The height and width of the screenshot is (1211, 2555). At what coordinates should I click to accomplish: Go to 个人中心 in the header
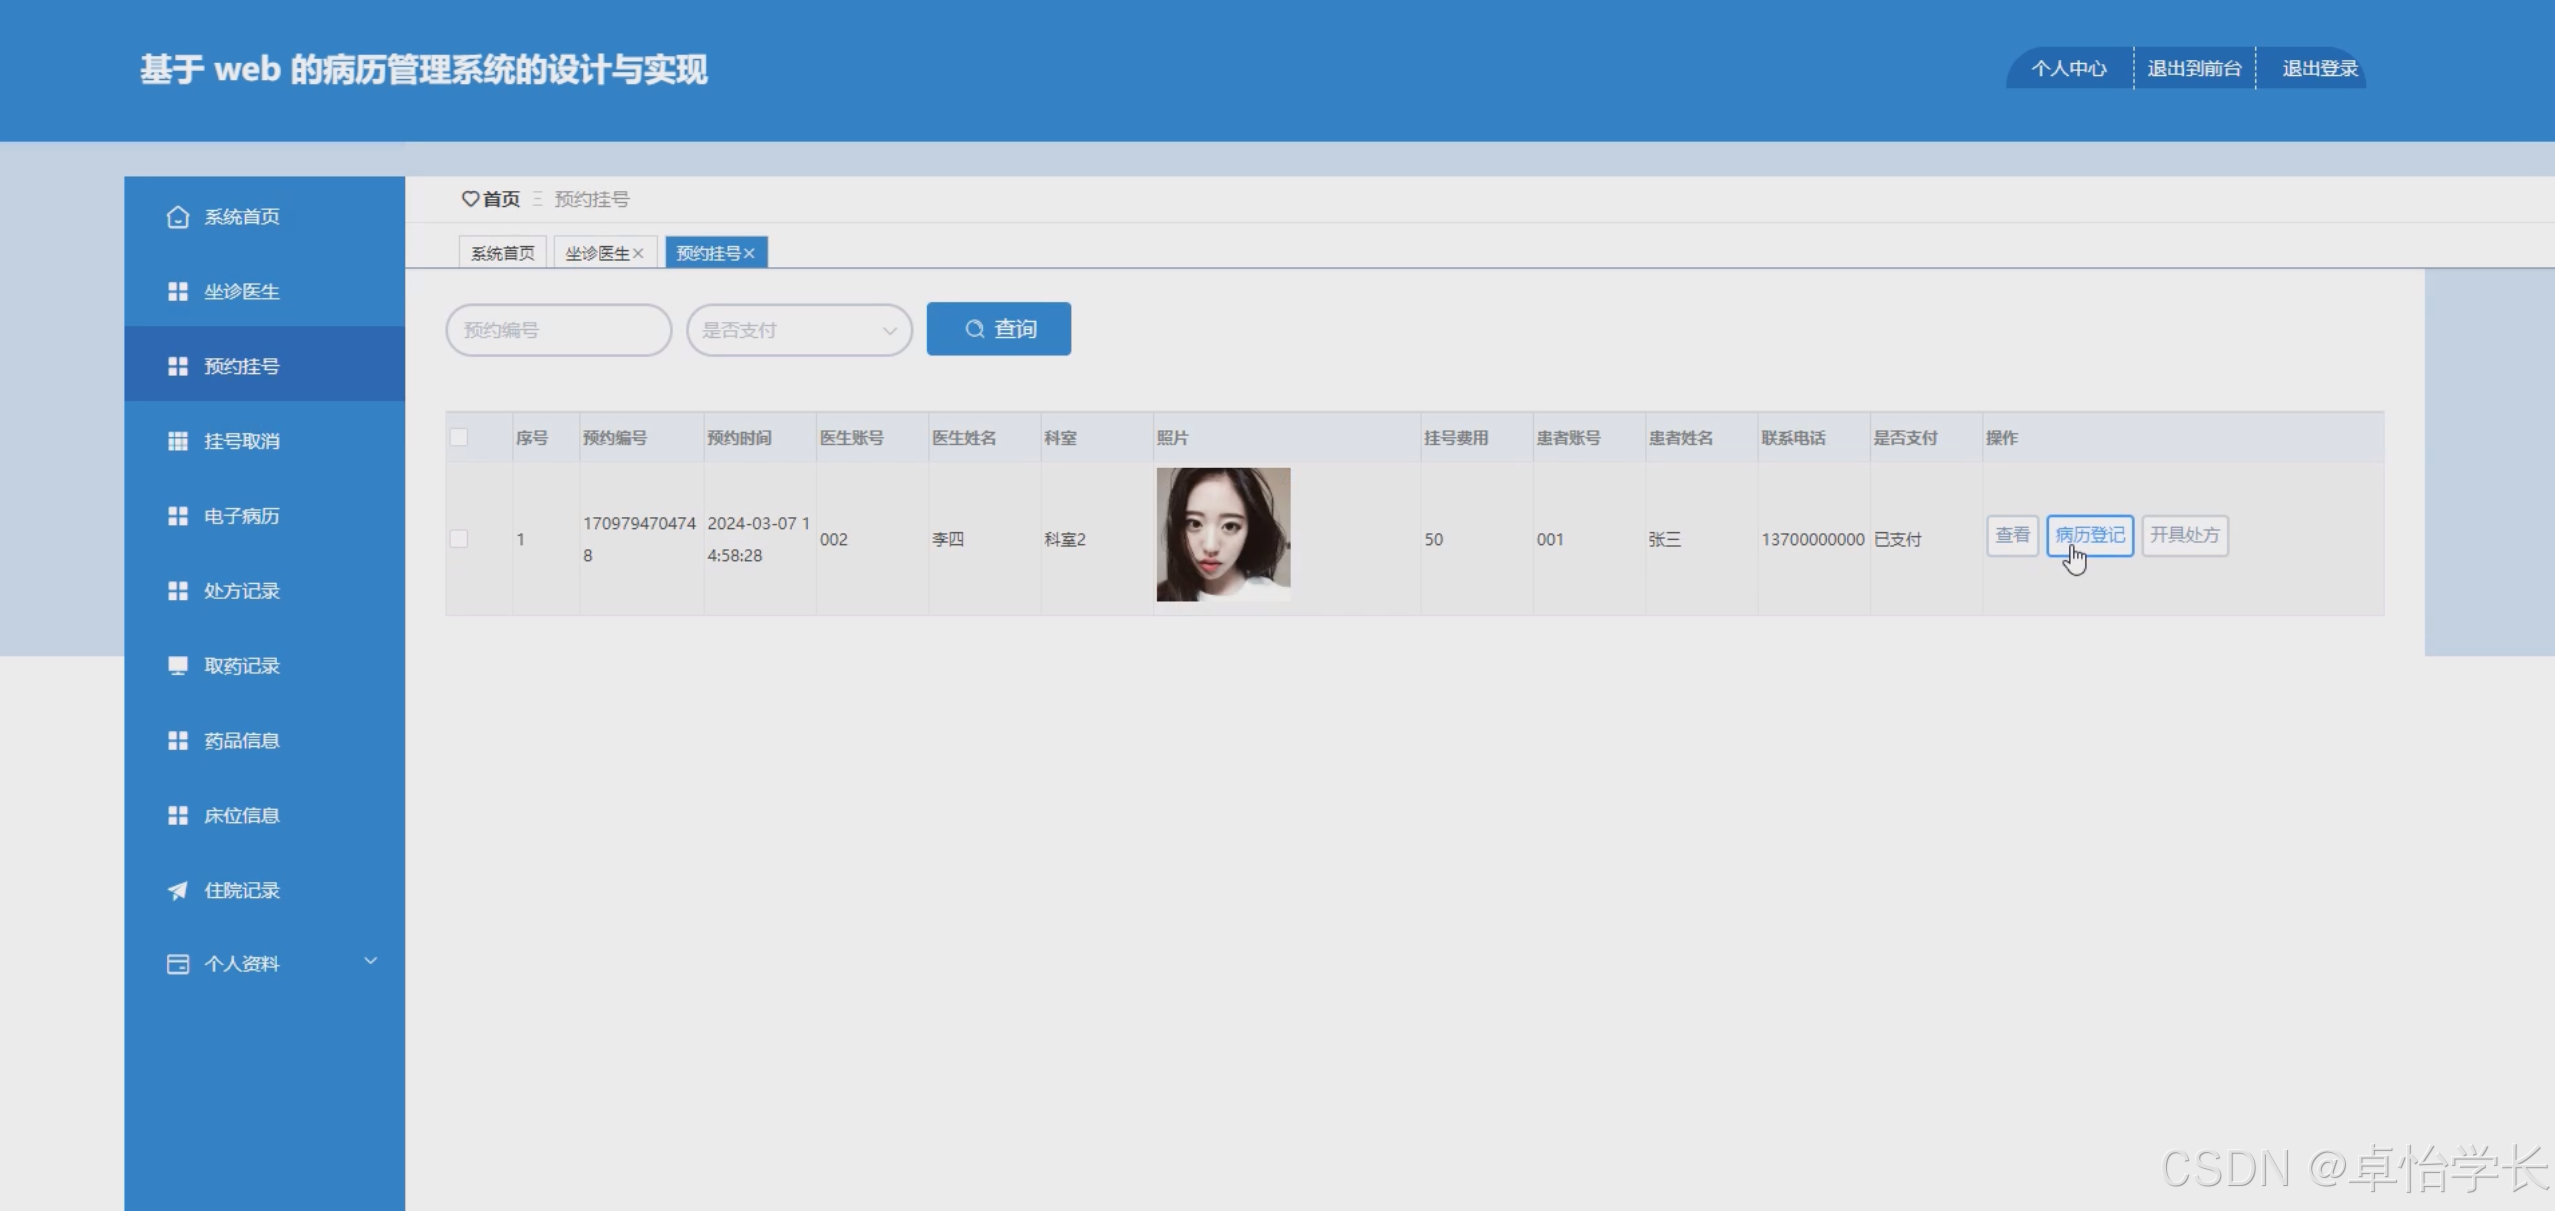click(2069, 68)
